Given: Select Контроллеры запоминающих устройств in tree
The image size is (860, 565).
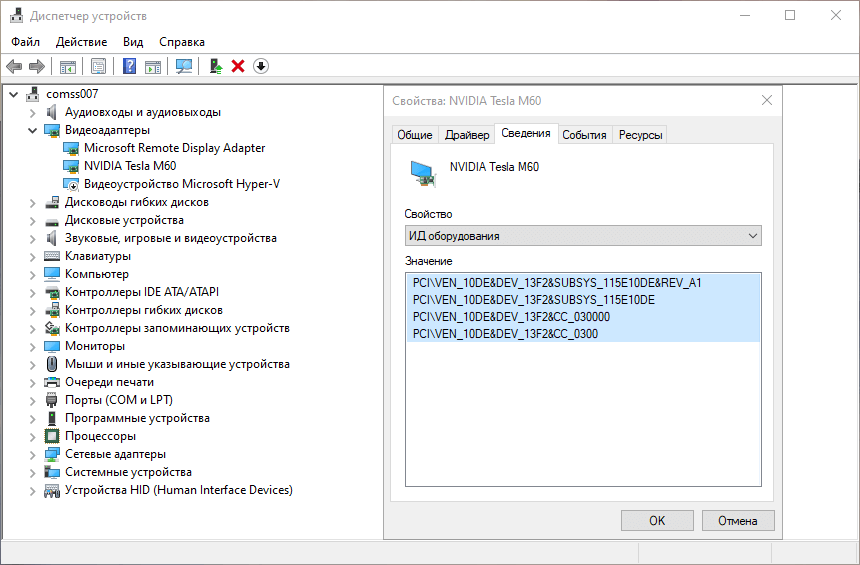Looking at the screenshot, I should (x=177, y=328).
